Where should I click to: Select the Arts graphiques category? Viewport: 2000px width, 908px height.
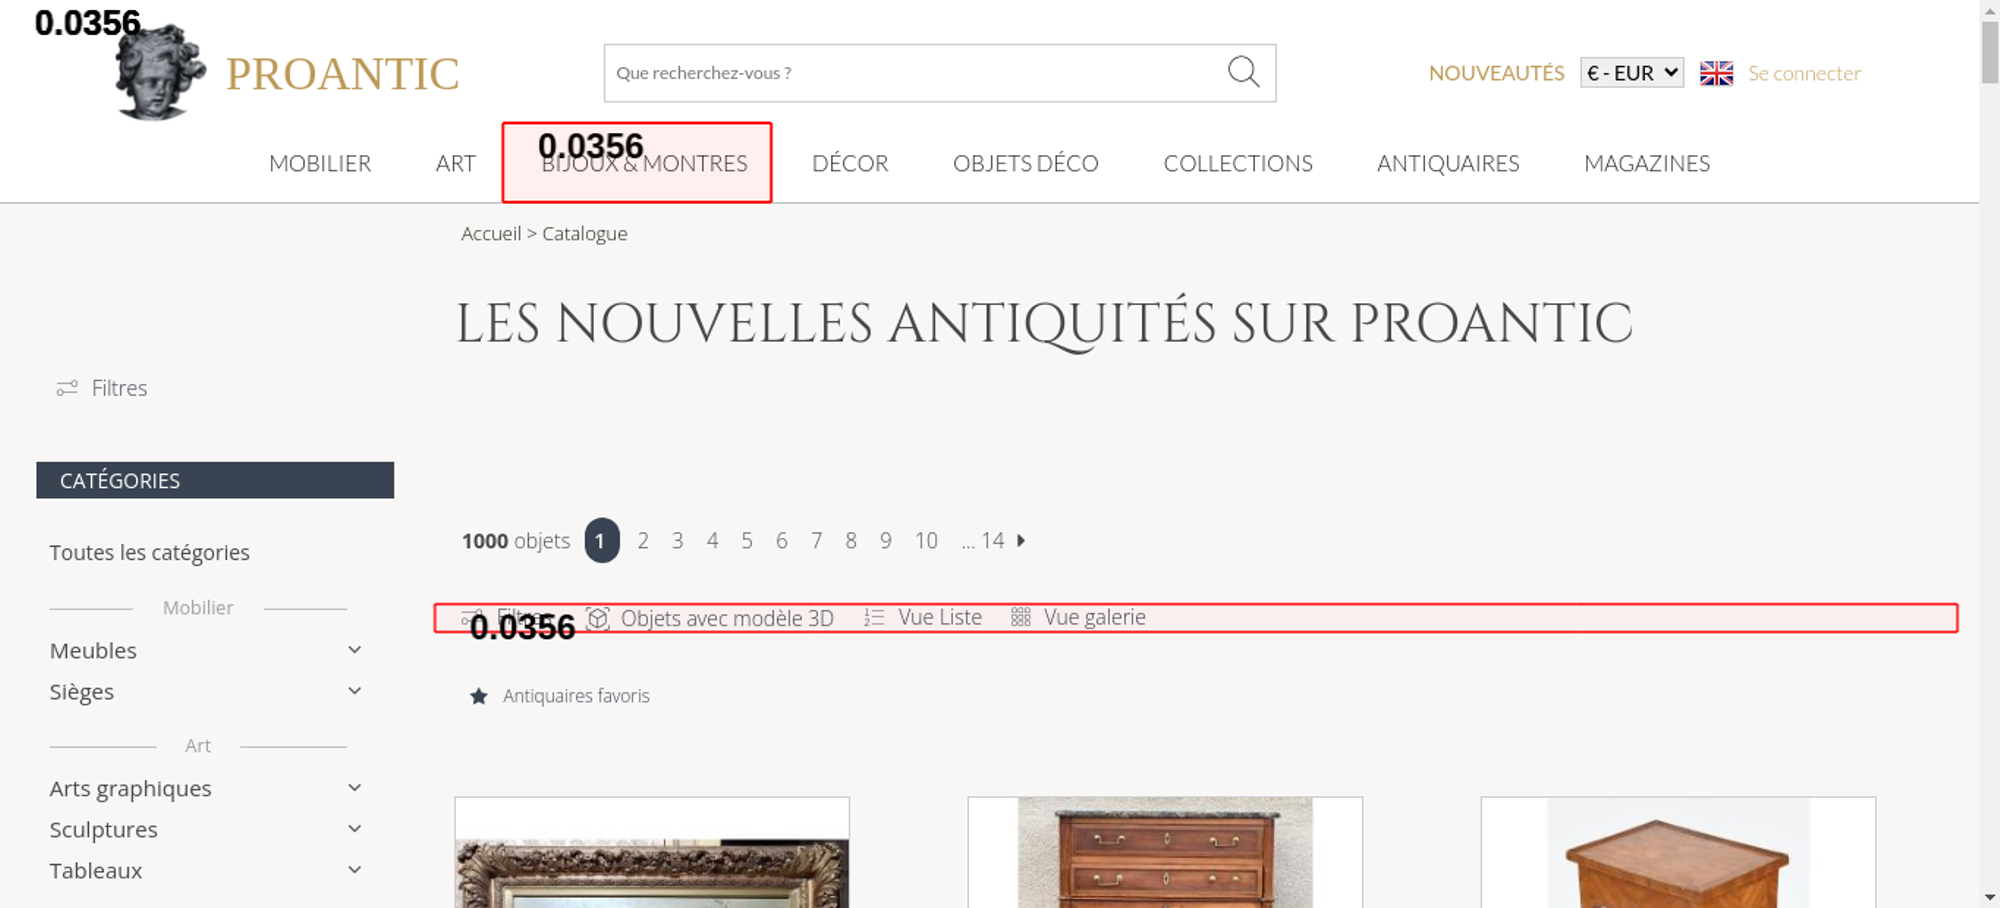(x=130, y=789)
